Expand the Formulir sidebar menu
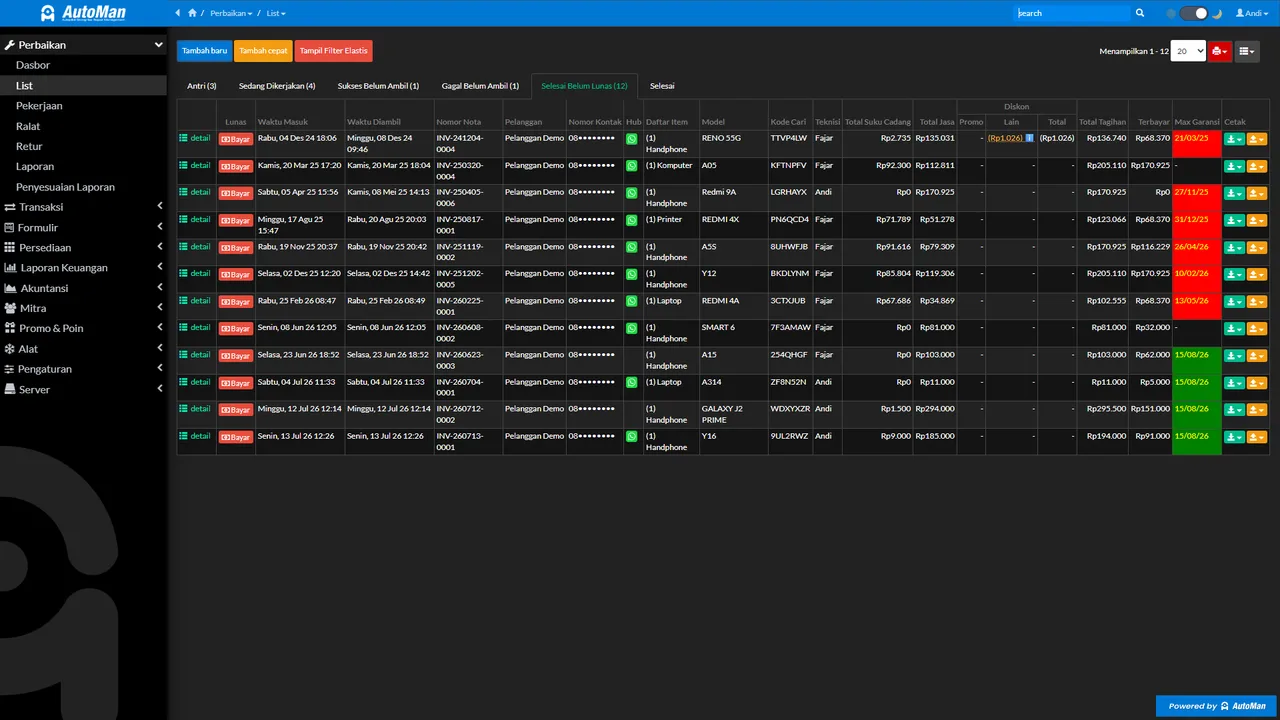This screenshot has height=720, width=1280. (x=83, y=227)
